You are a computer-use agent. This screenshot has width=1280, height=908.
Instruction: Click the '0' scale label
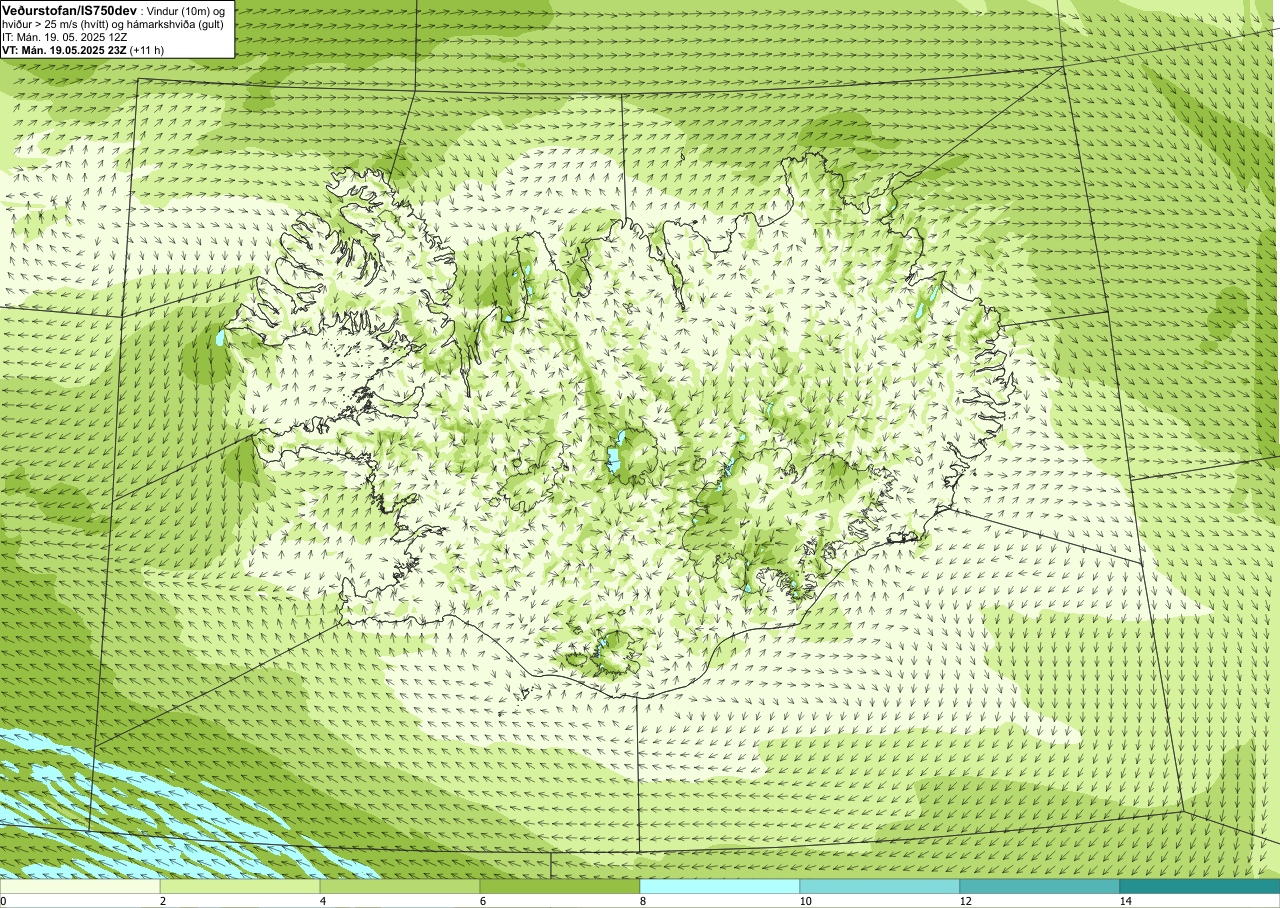(3, 901)
